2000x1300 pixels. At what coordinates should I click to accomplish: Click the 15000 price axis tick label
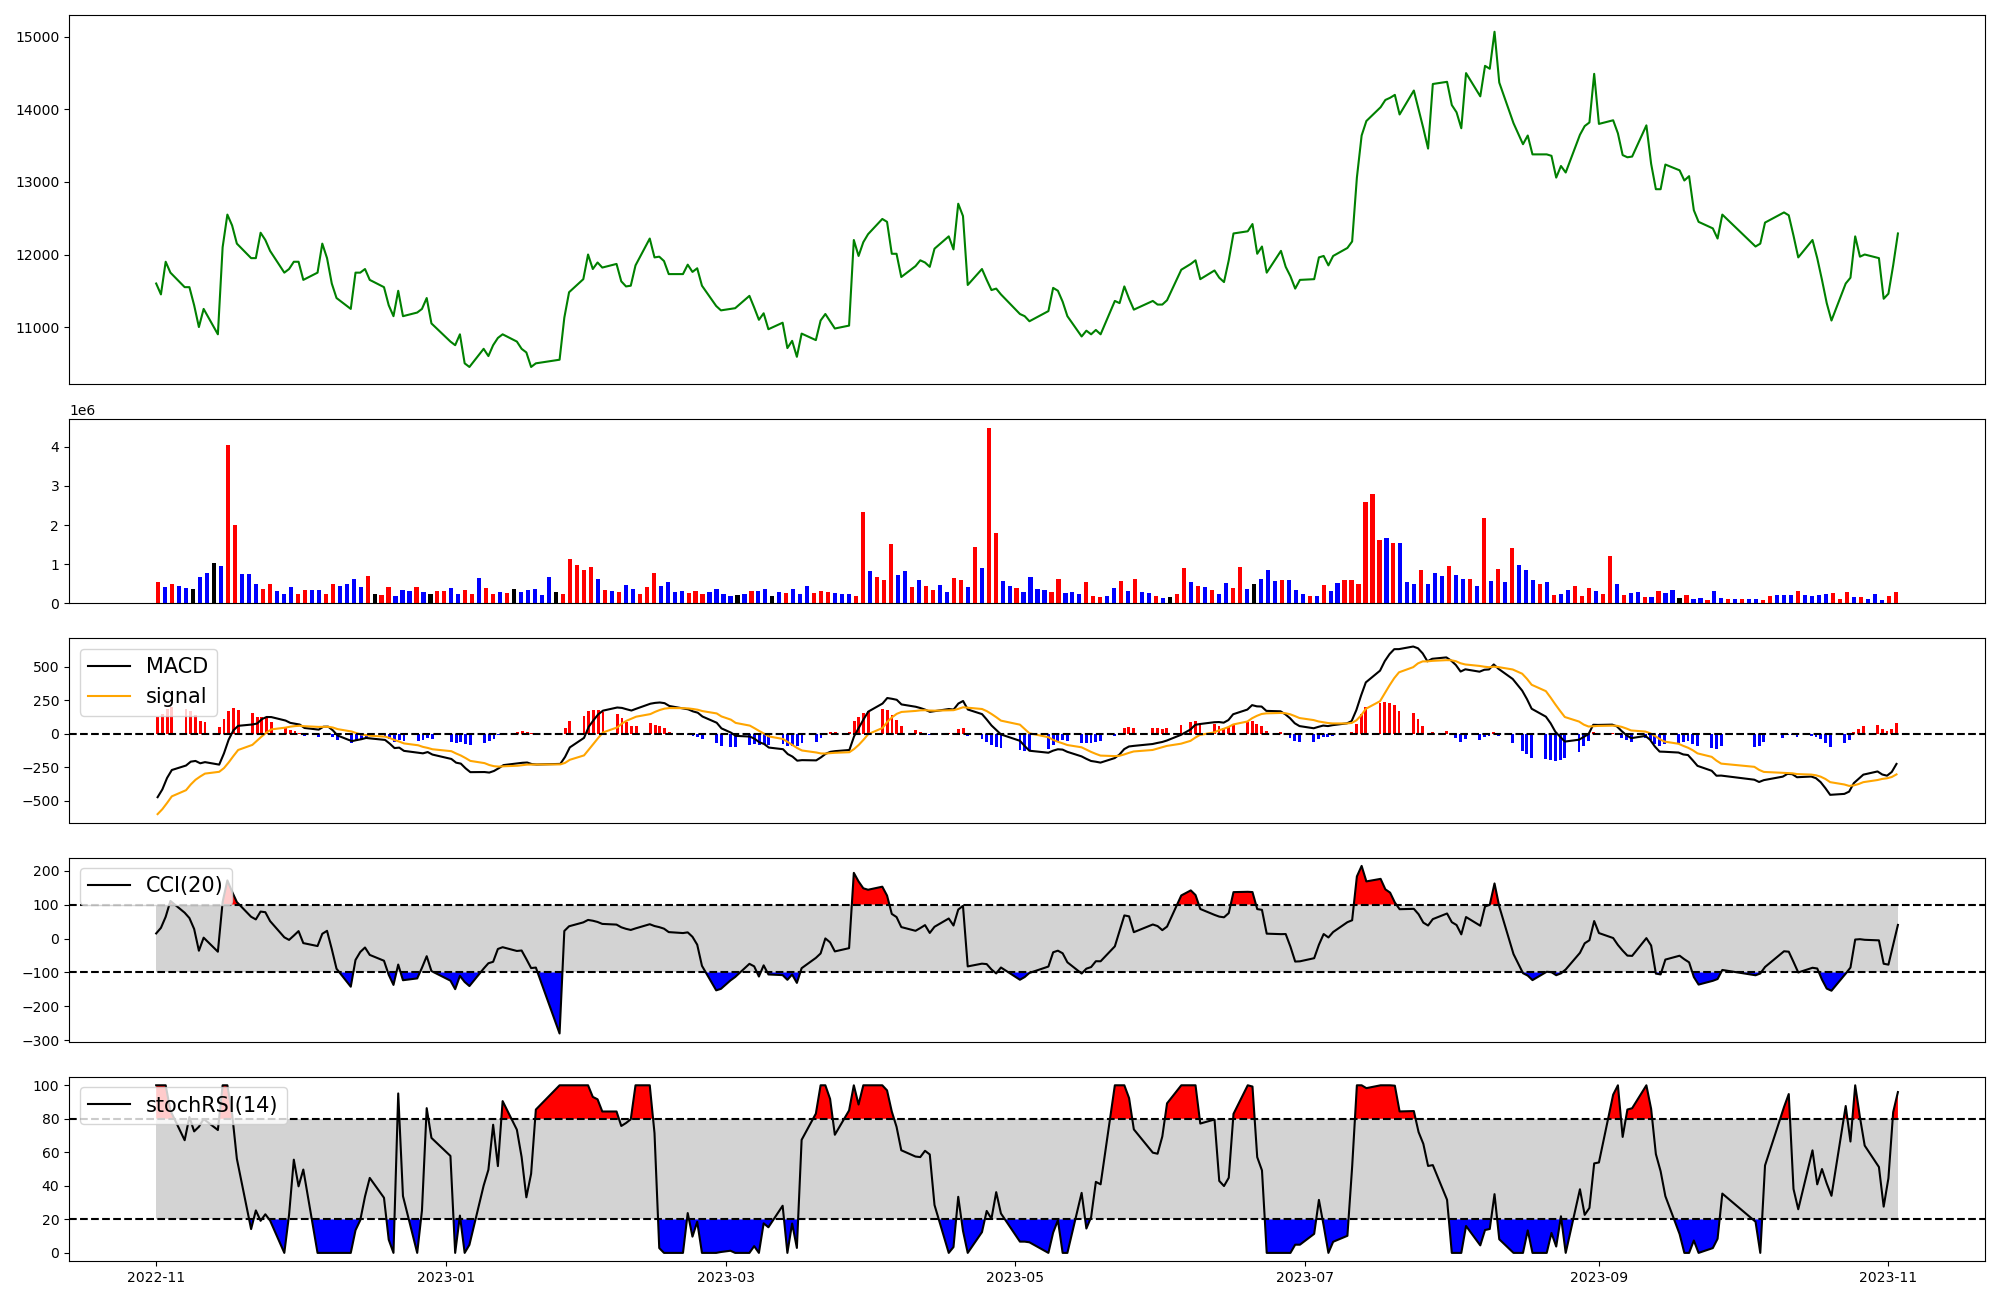point(38,37)
